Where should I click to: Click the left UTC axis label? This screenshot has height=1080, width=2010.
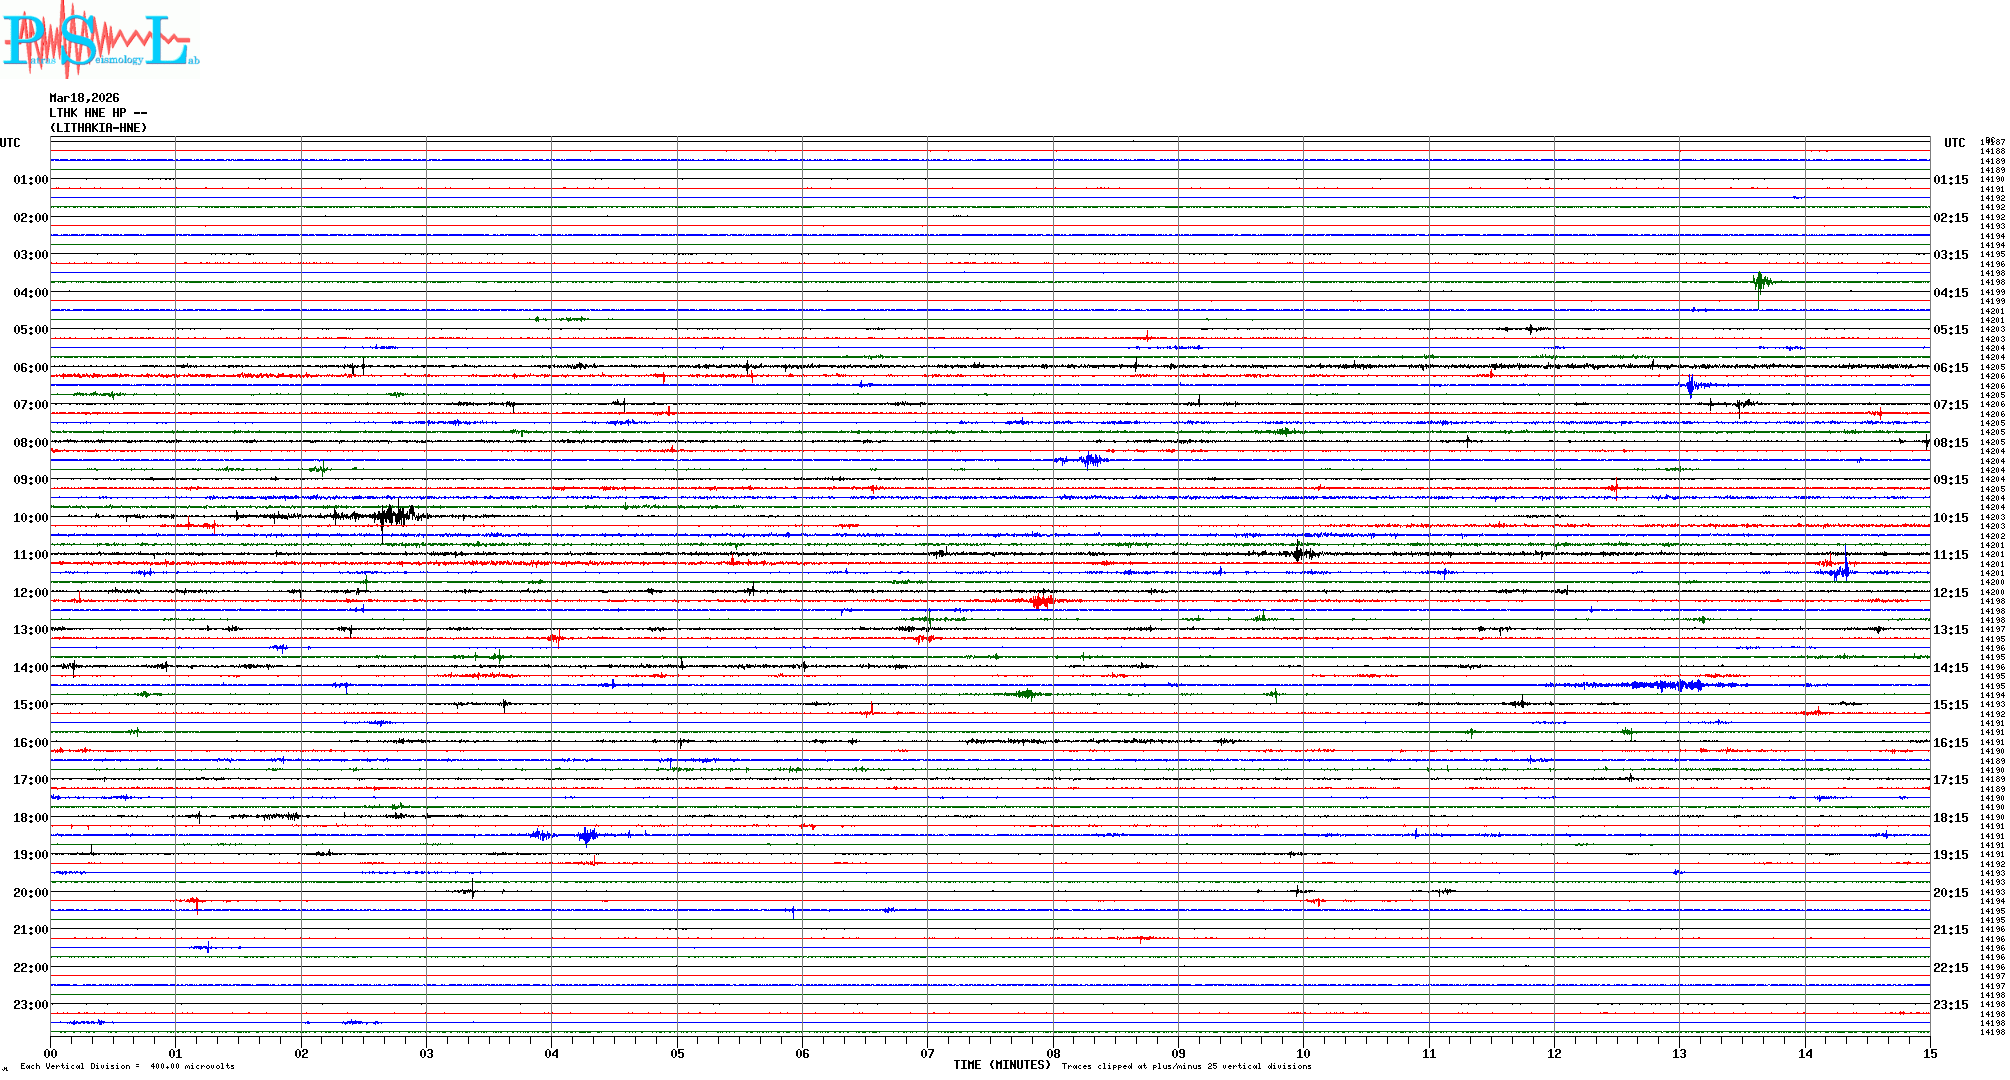[10, 143]
